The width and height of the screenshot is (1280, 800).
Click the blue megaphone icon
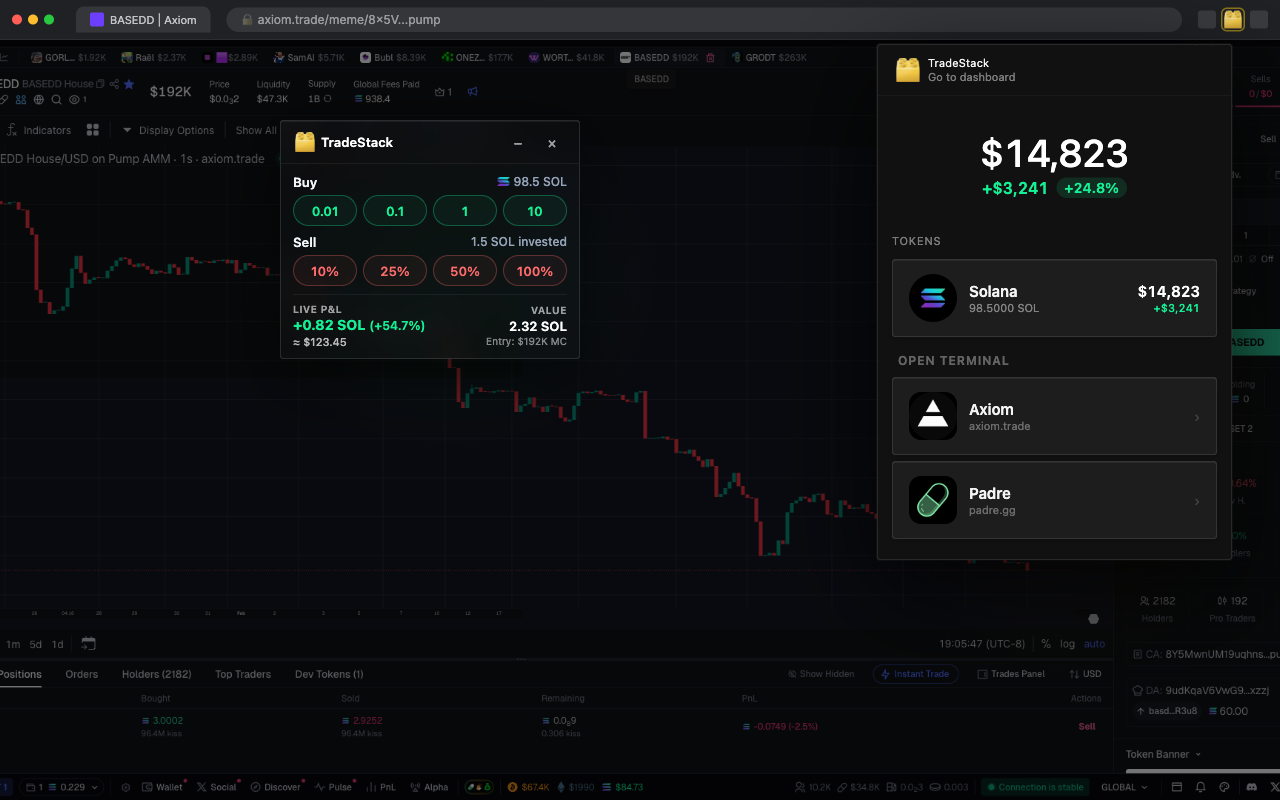[x=473, y=92]
